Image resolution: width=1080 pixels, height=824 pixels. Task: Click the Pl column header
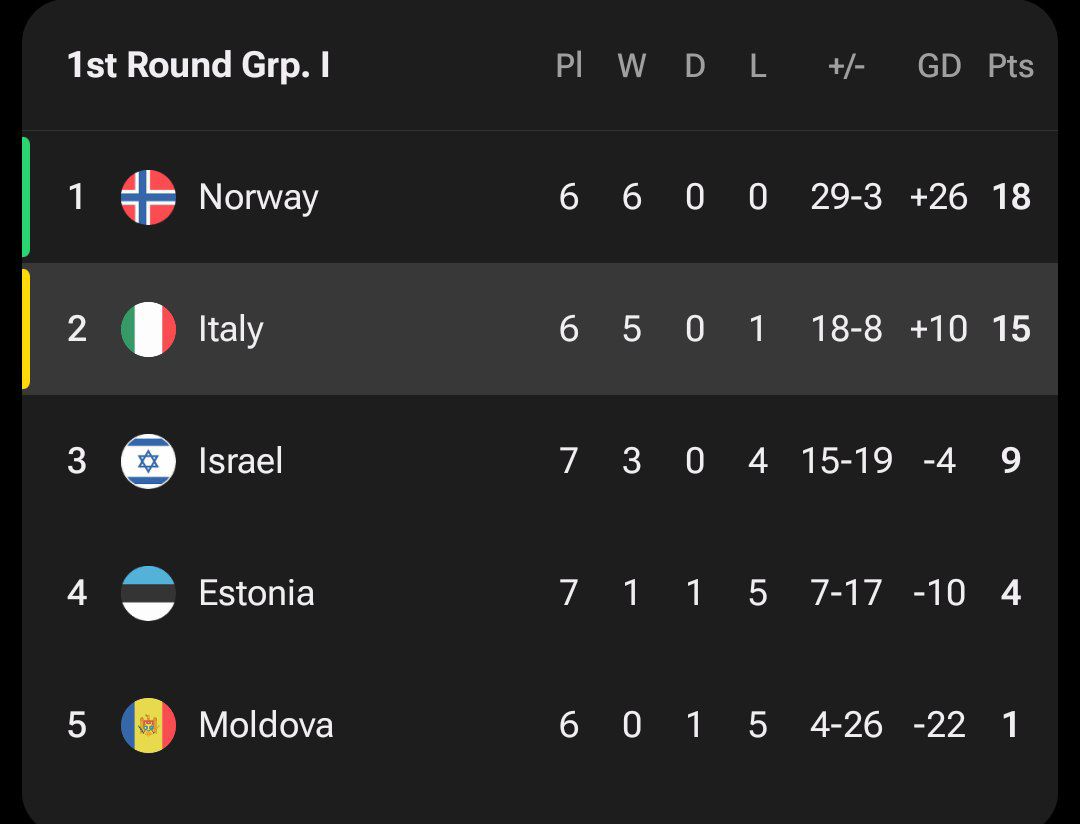point(569,66)
